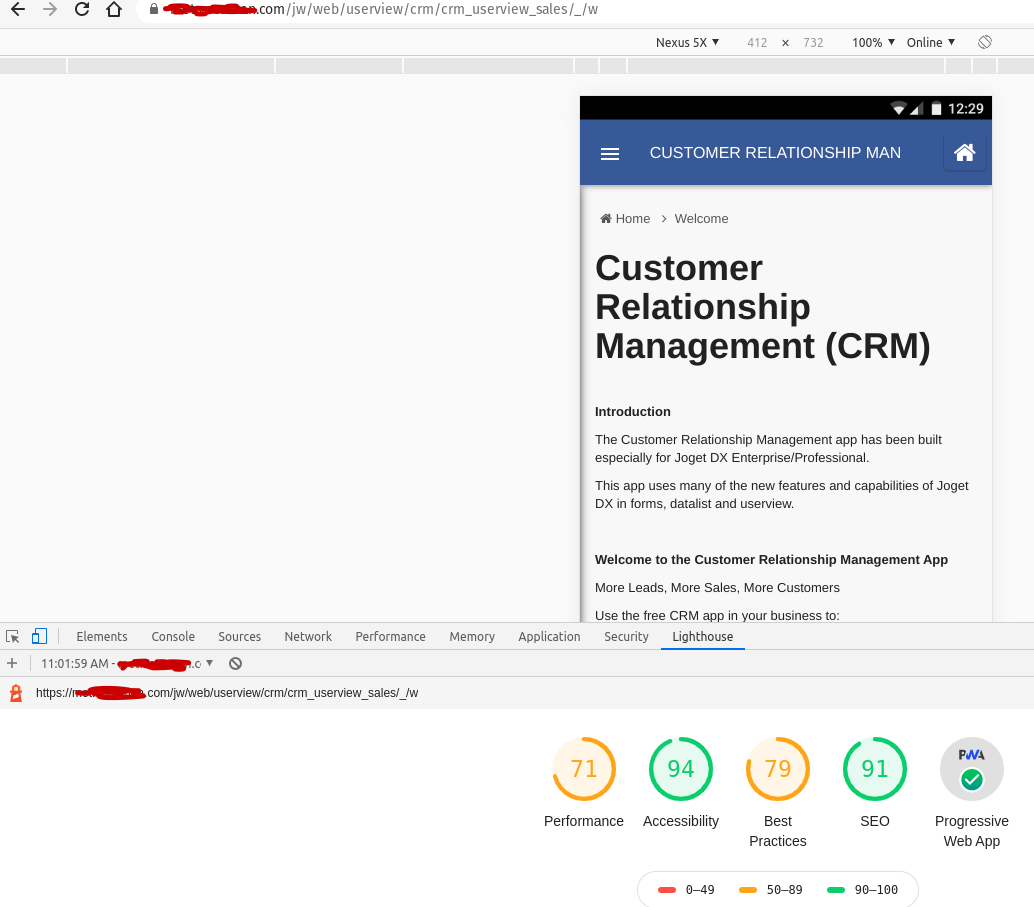Jump to the Accessibility score 94 gauge

point(681,769)
